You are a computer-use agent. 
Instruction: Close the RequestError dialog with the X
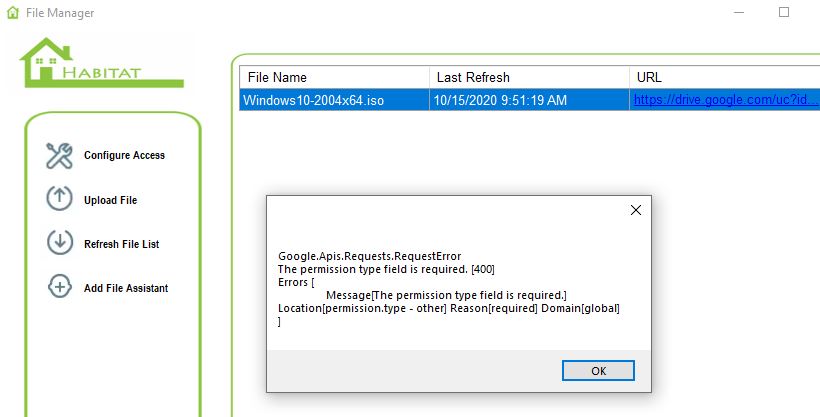click(x=635, y=210)
